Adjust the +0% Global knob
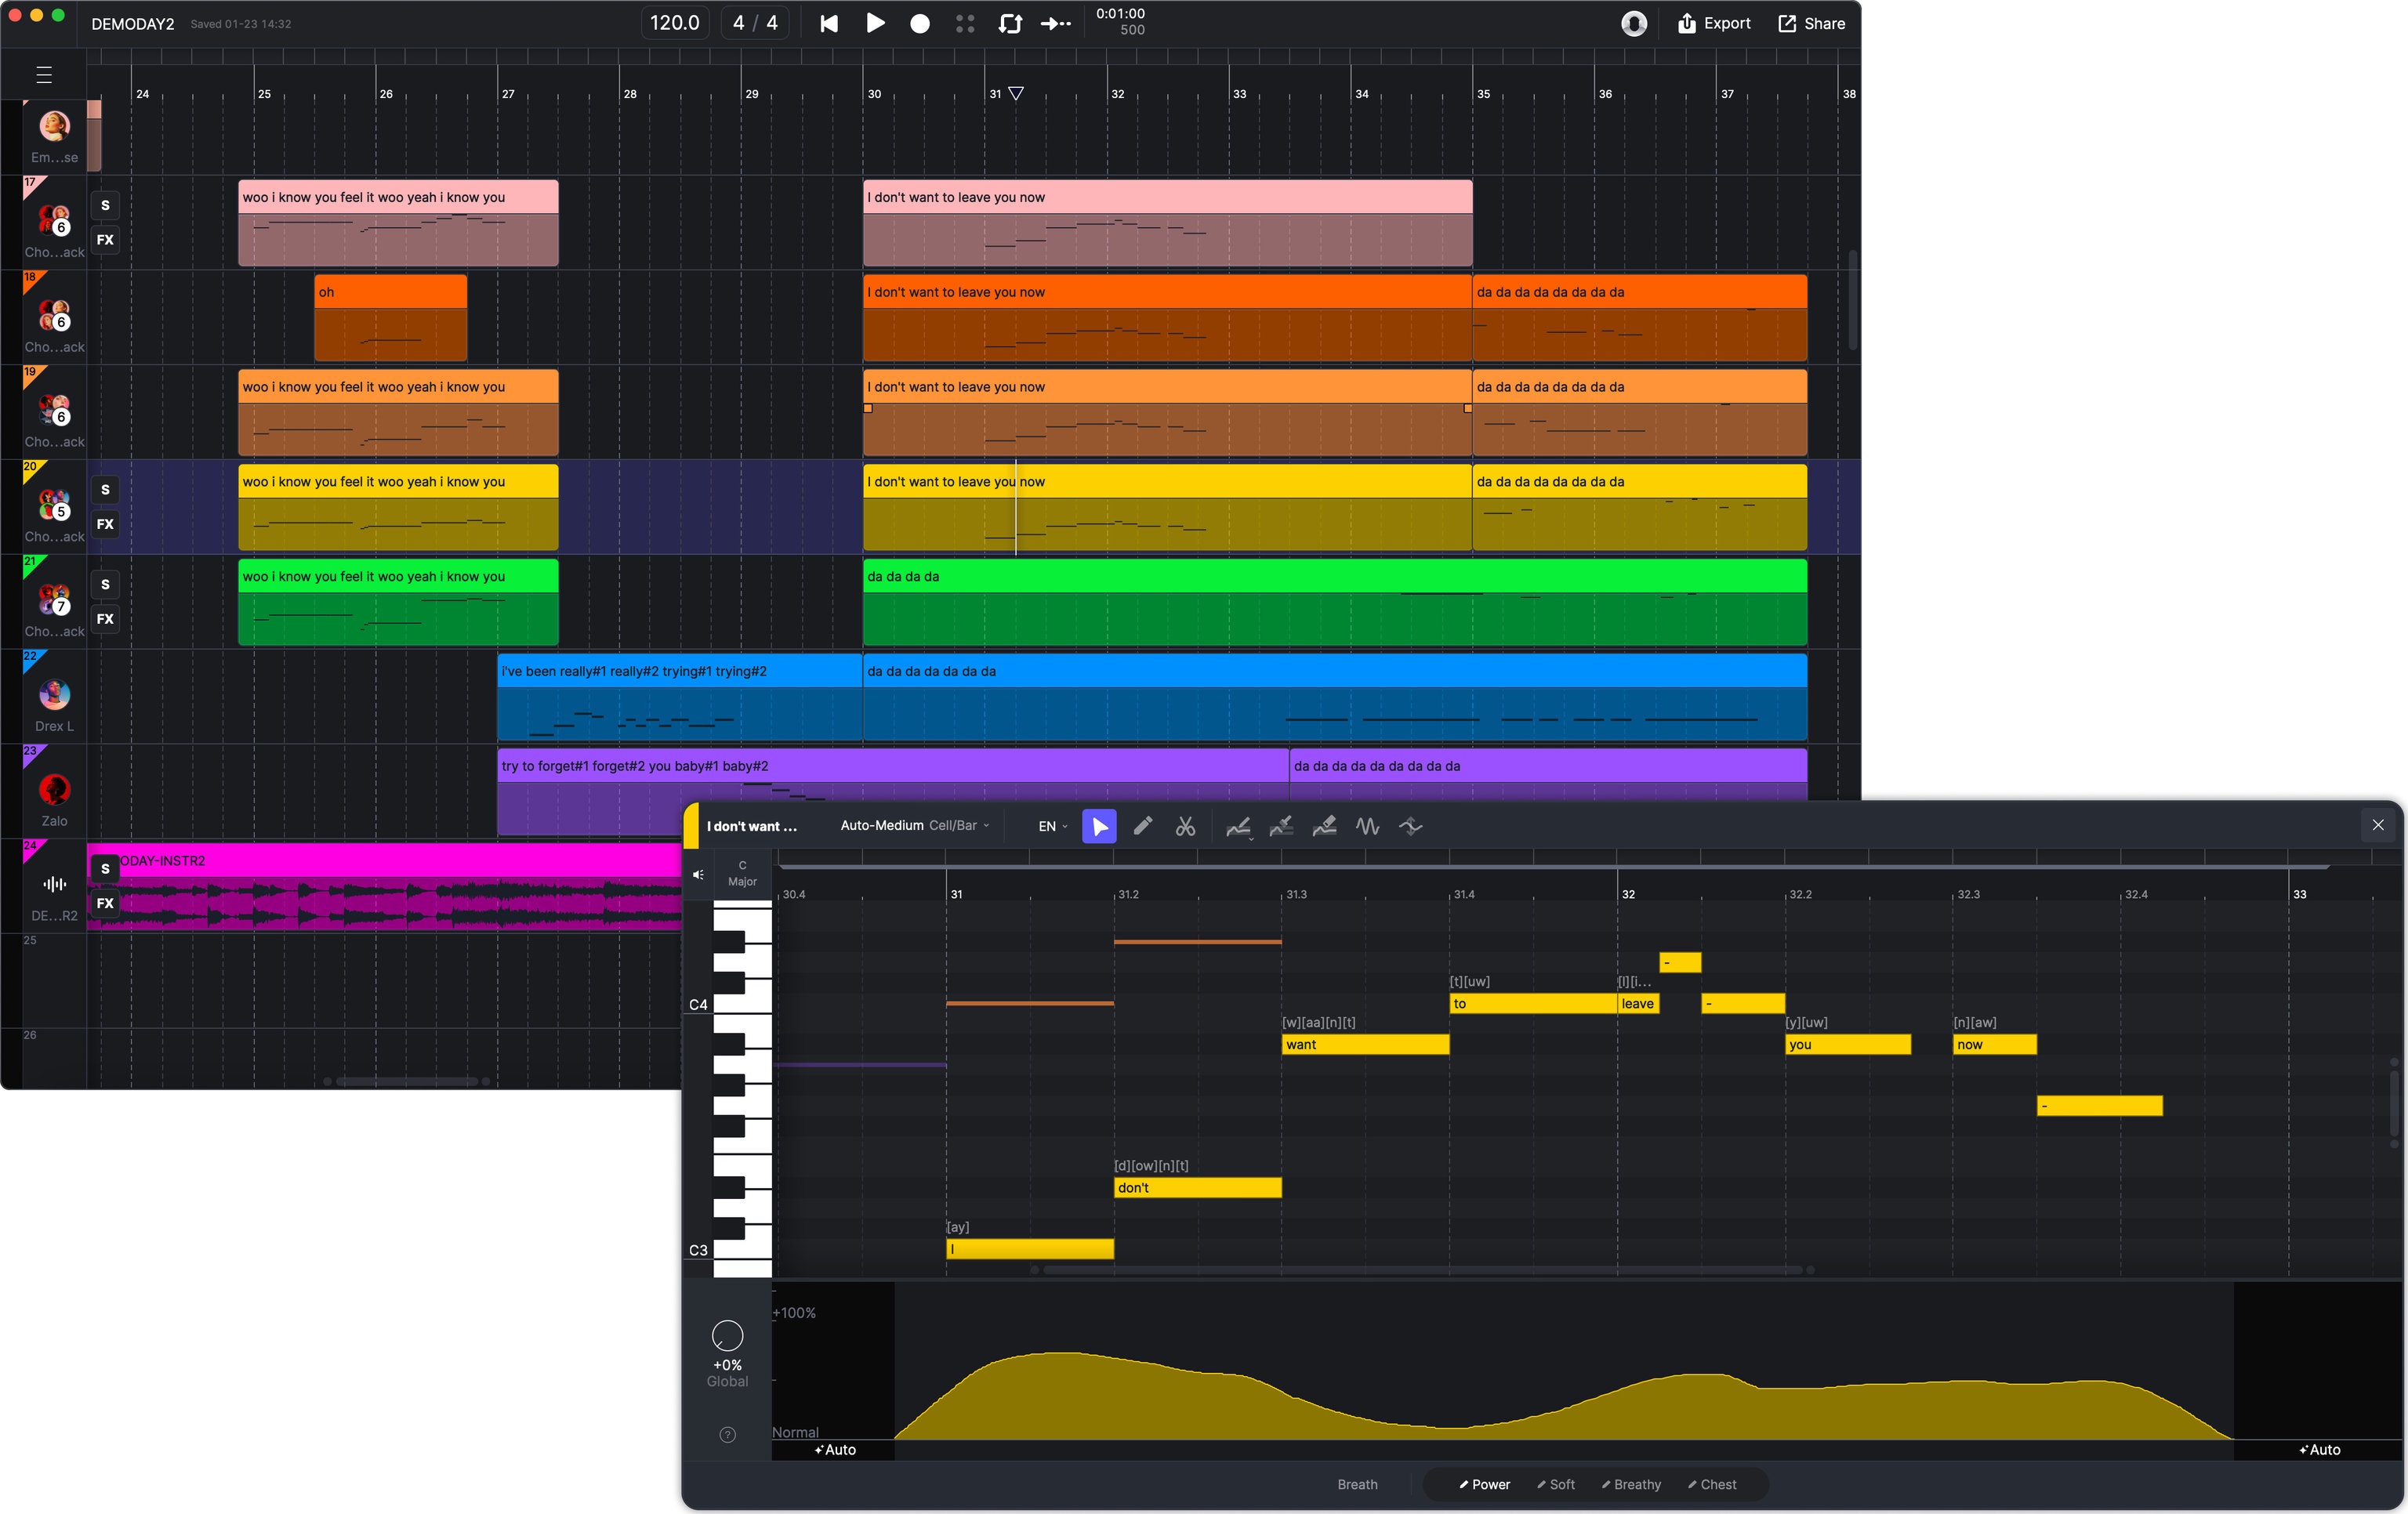The image size is (2408, 1514). [727, 1337]
